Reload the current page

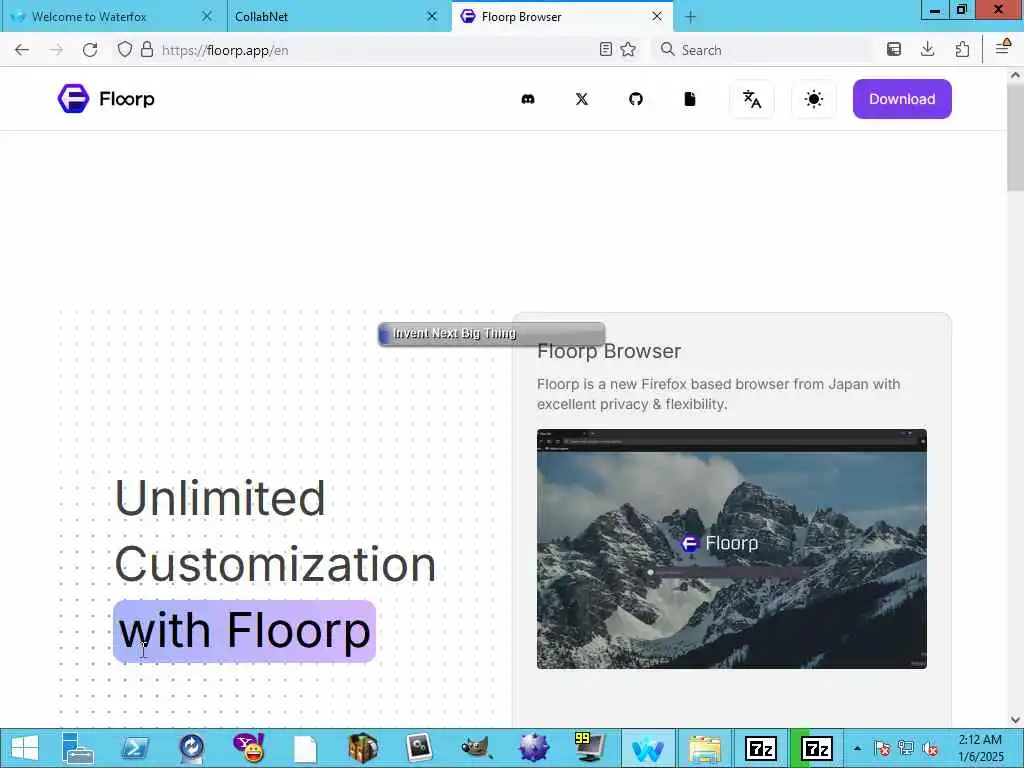[x=90, y=50]
